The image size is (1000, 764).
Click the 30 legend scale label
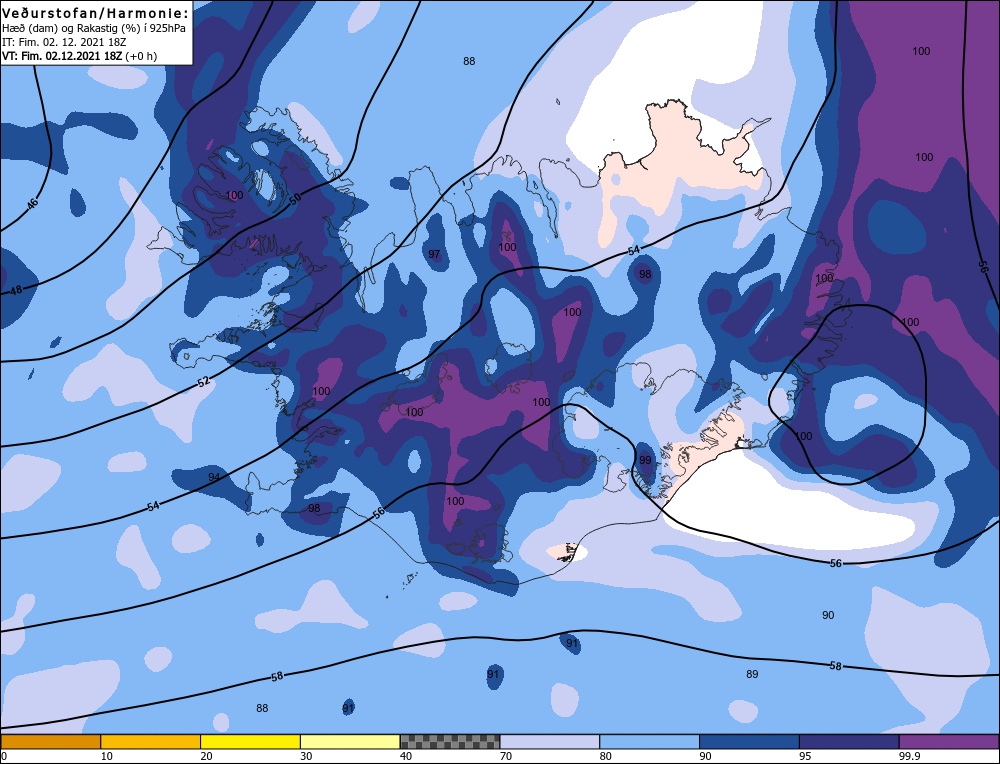(306, 756)
